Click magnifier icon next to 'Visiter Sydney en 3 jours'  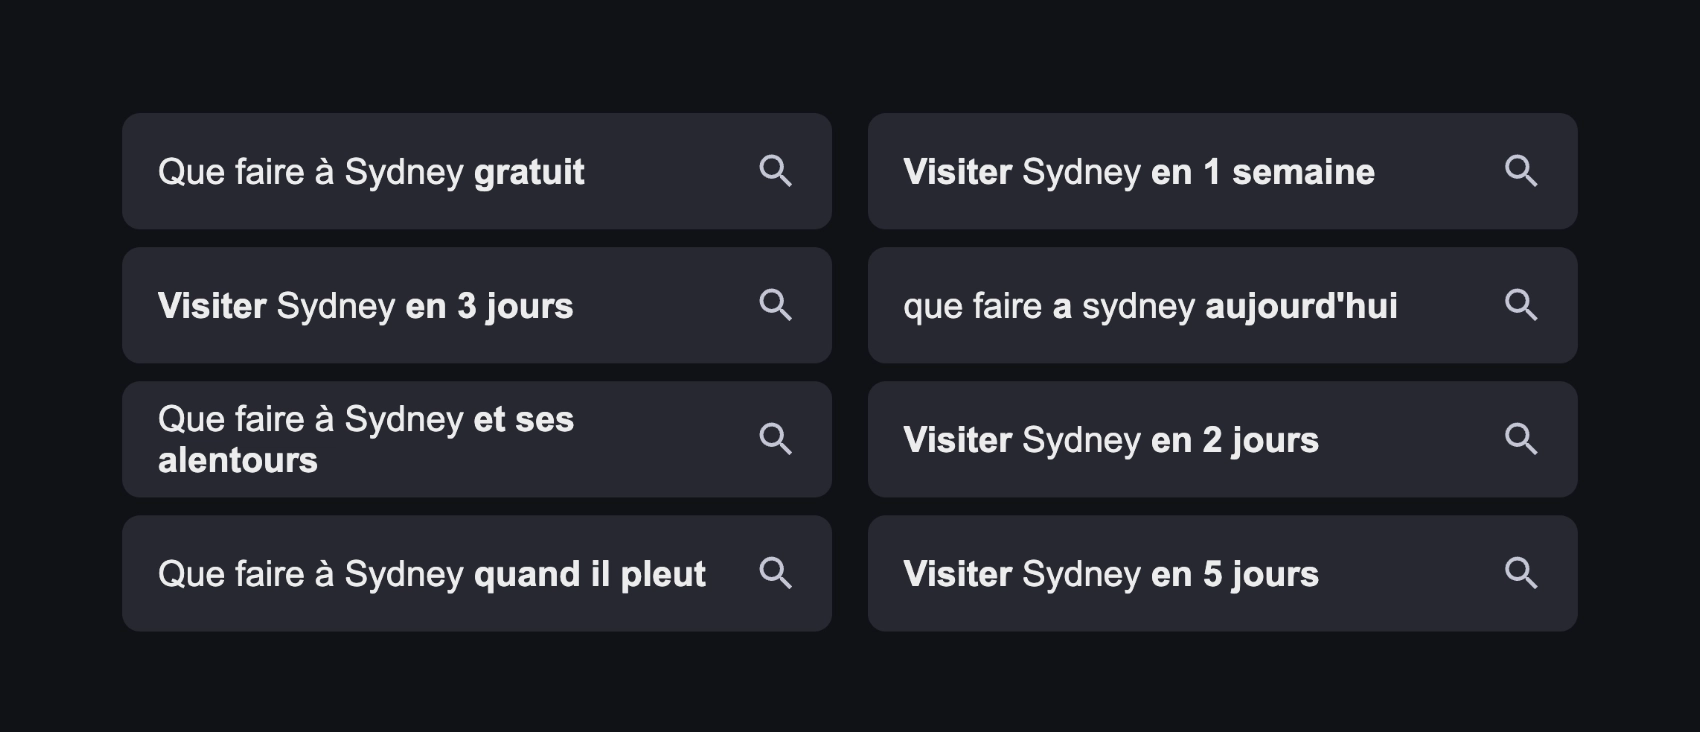775,305
